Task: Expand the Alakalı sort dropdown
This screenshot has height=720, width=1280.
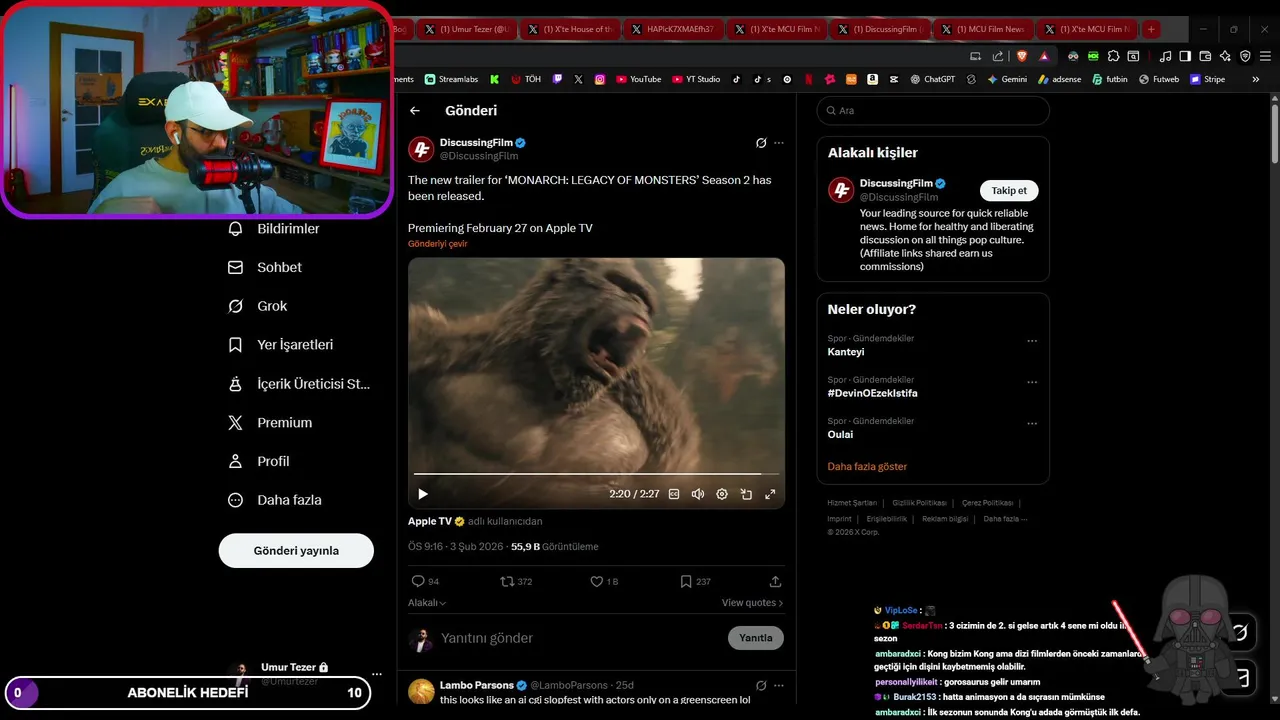Action: [427, 603]
